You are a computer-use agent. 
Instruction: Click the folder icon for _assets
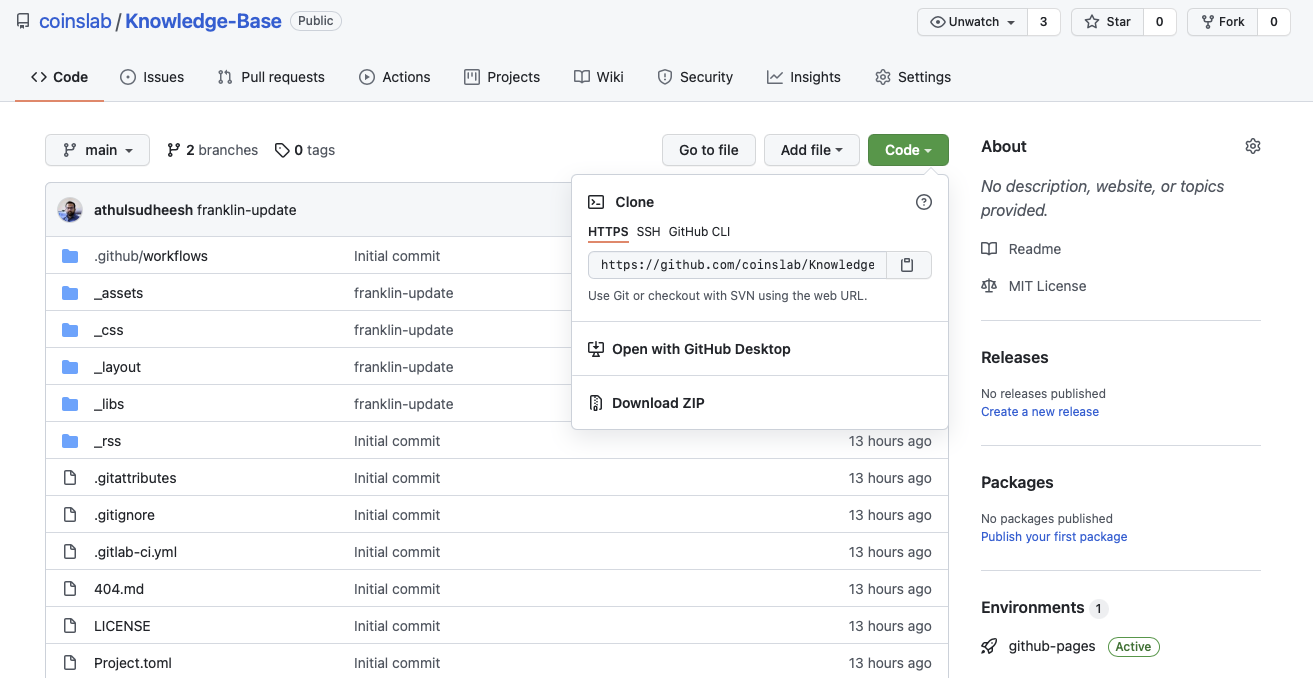click(70, 293)
